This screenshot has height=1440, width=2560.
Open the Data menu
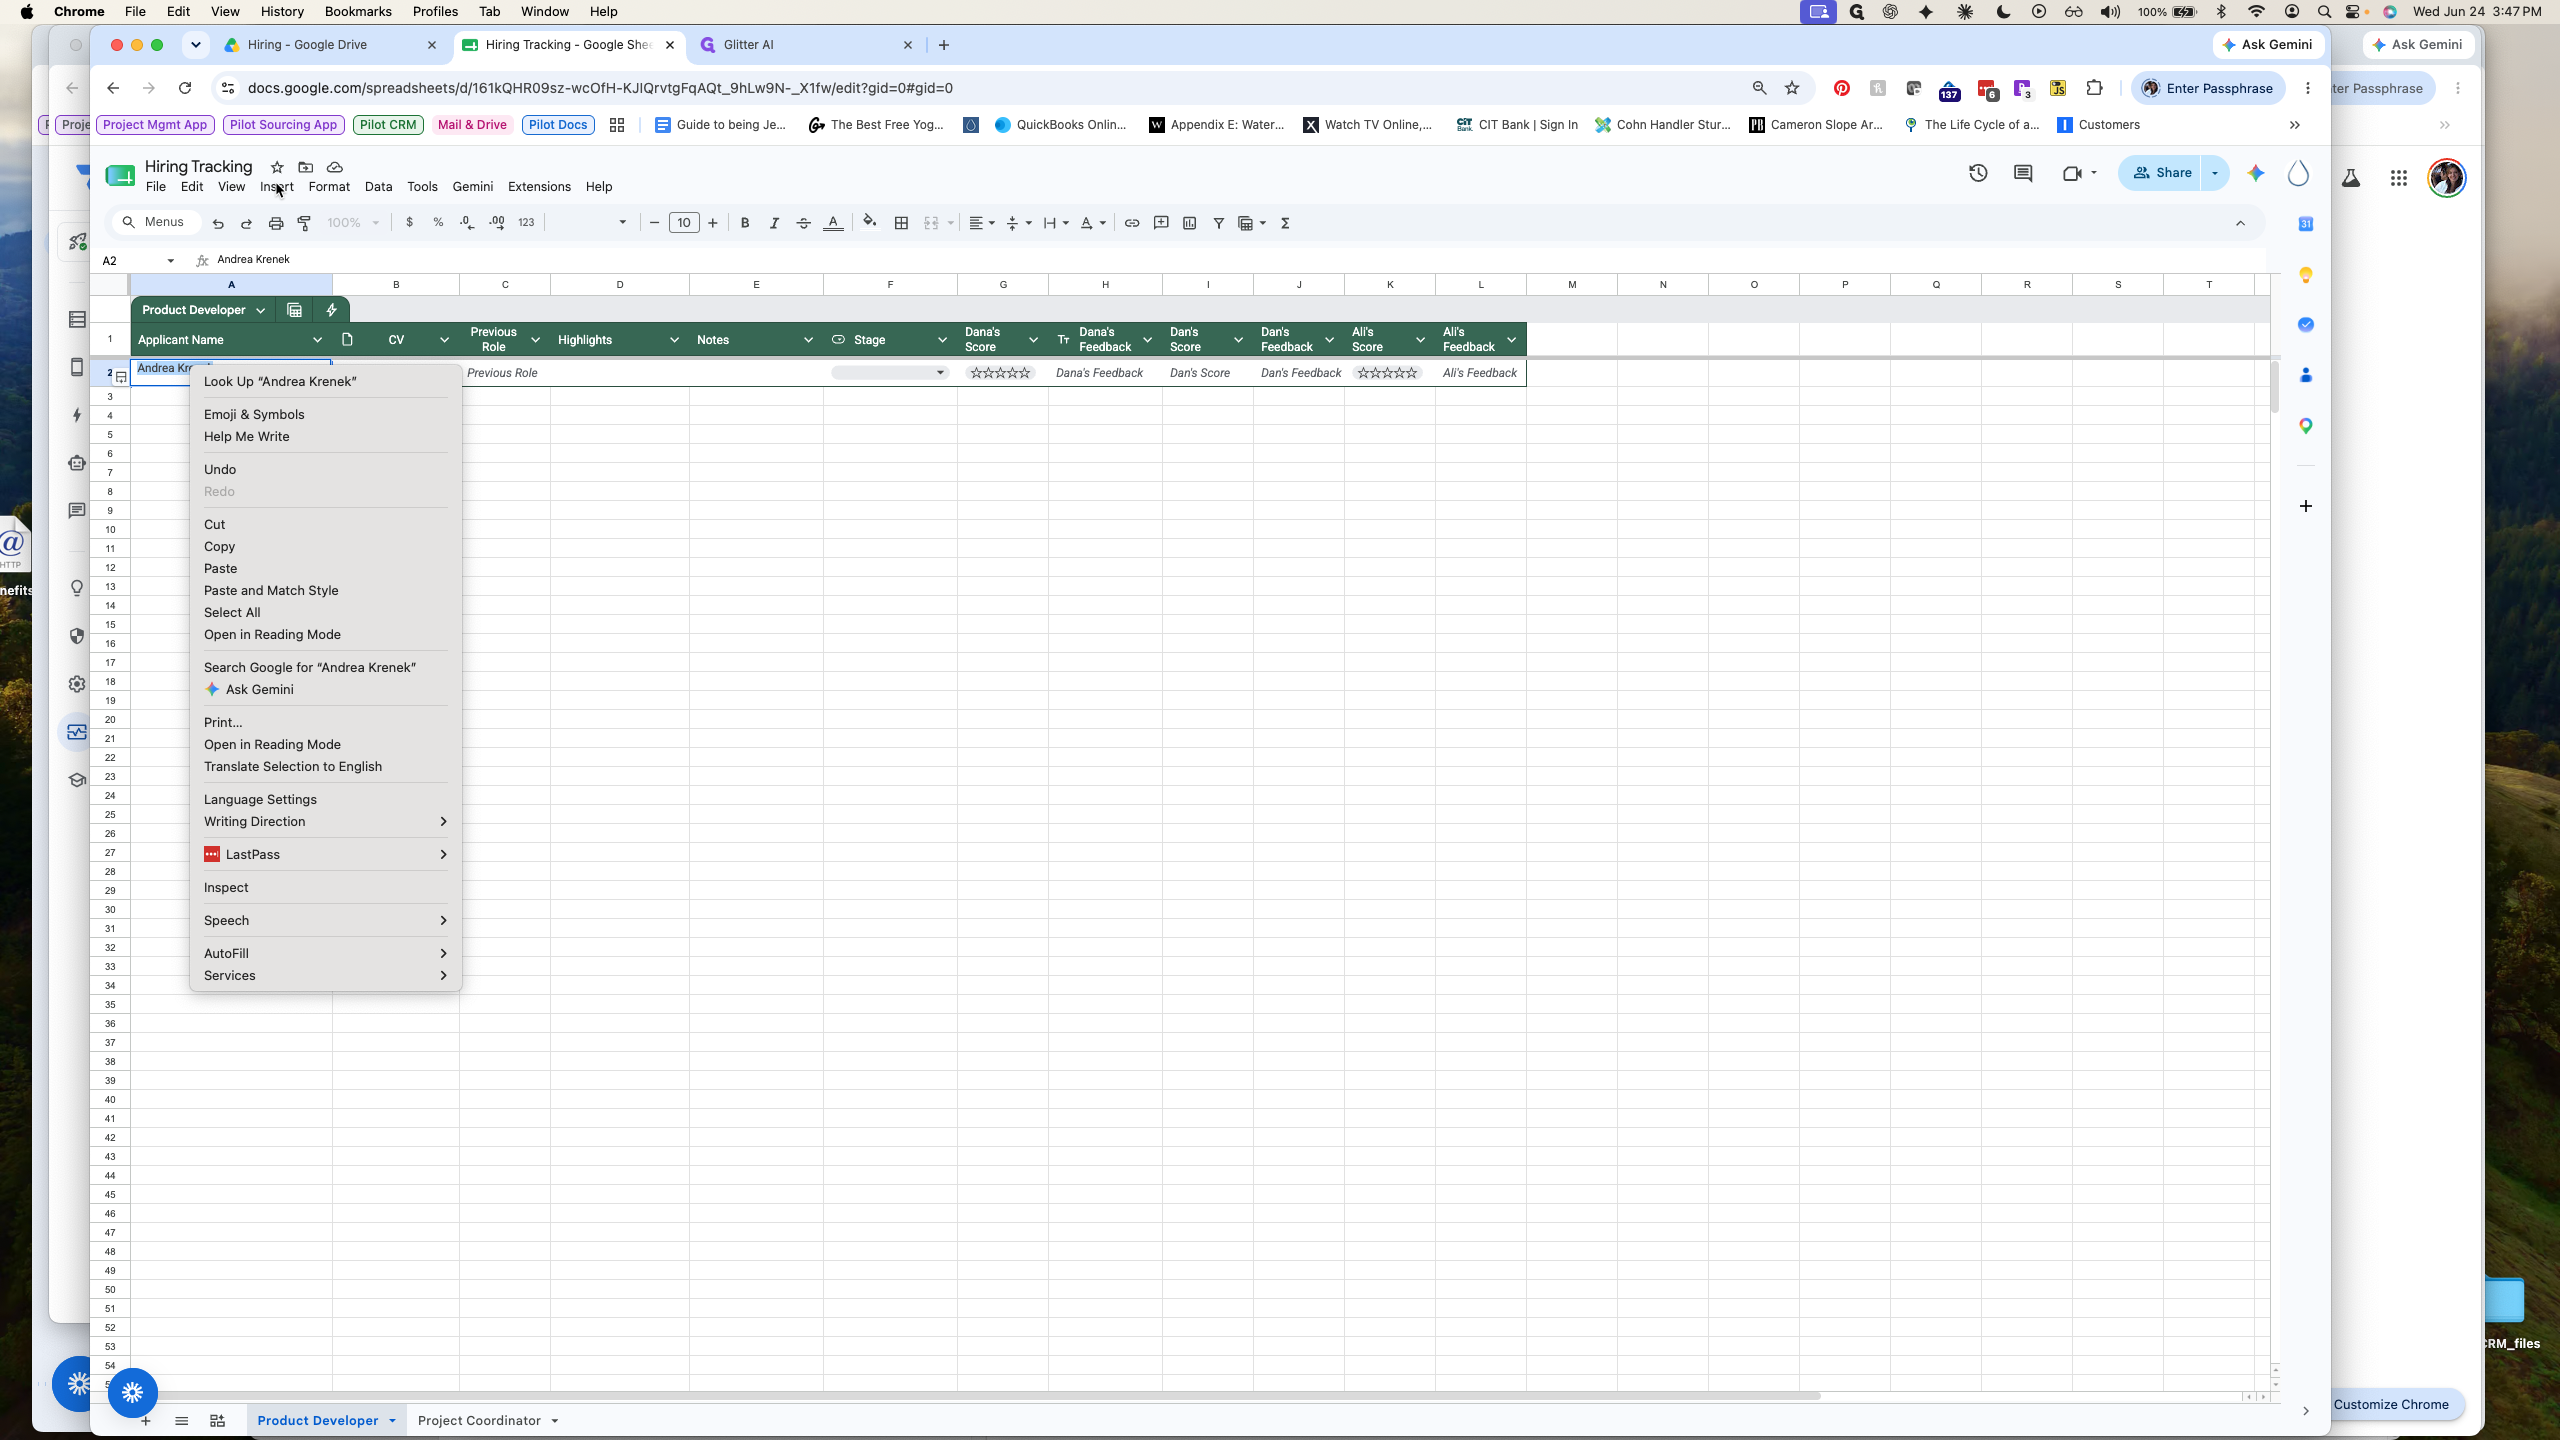point(378,187)
